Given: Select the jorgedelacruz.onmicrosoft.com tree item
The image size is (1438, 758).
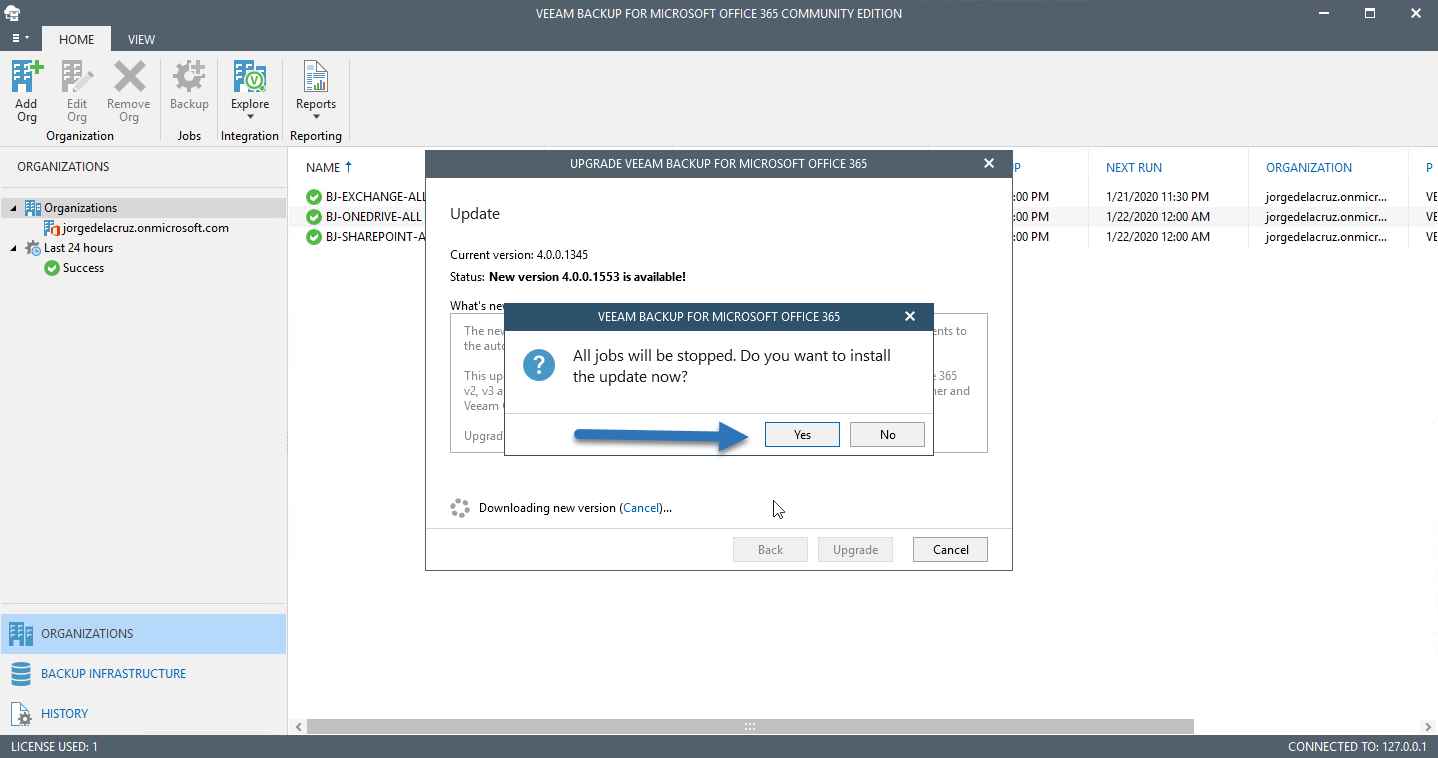Looking at the screenshot, I should pyautogui.click(x=146, y=228).
